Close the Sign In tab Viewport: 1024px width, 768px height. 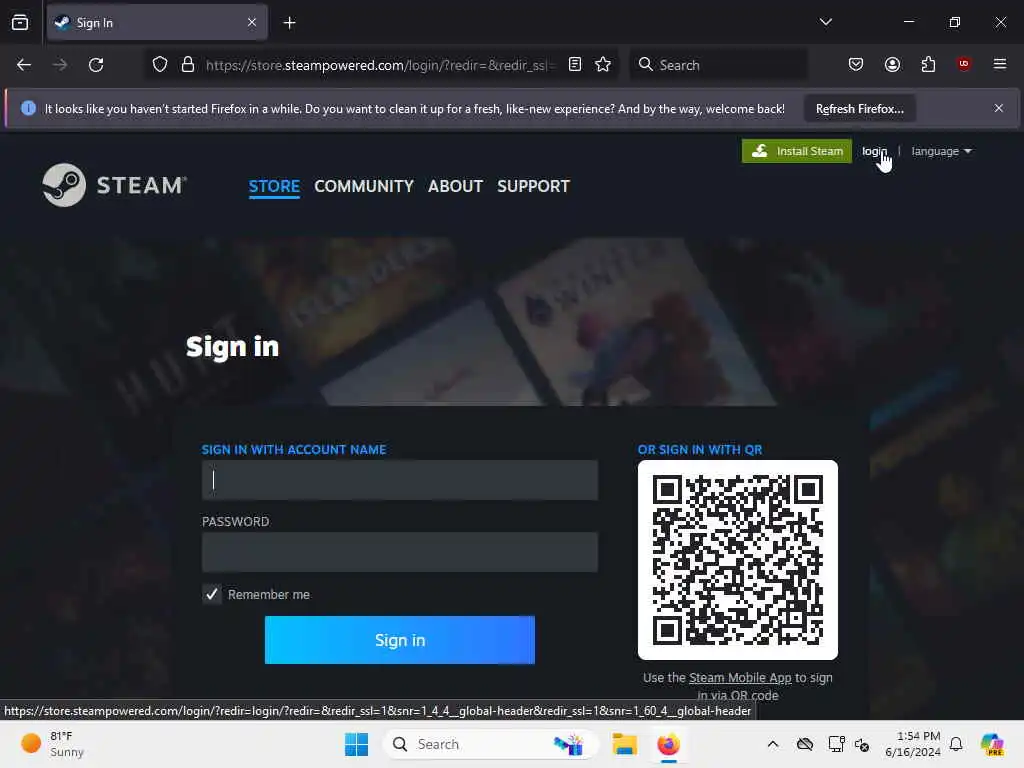tap(252, 22)
